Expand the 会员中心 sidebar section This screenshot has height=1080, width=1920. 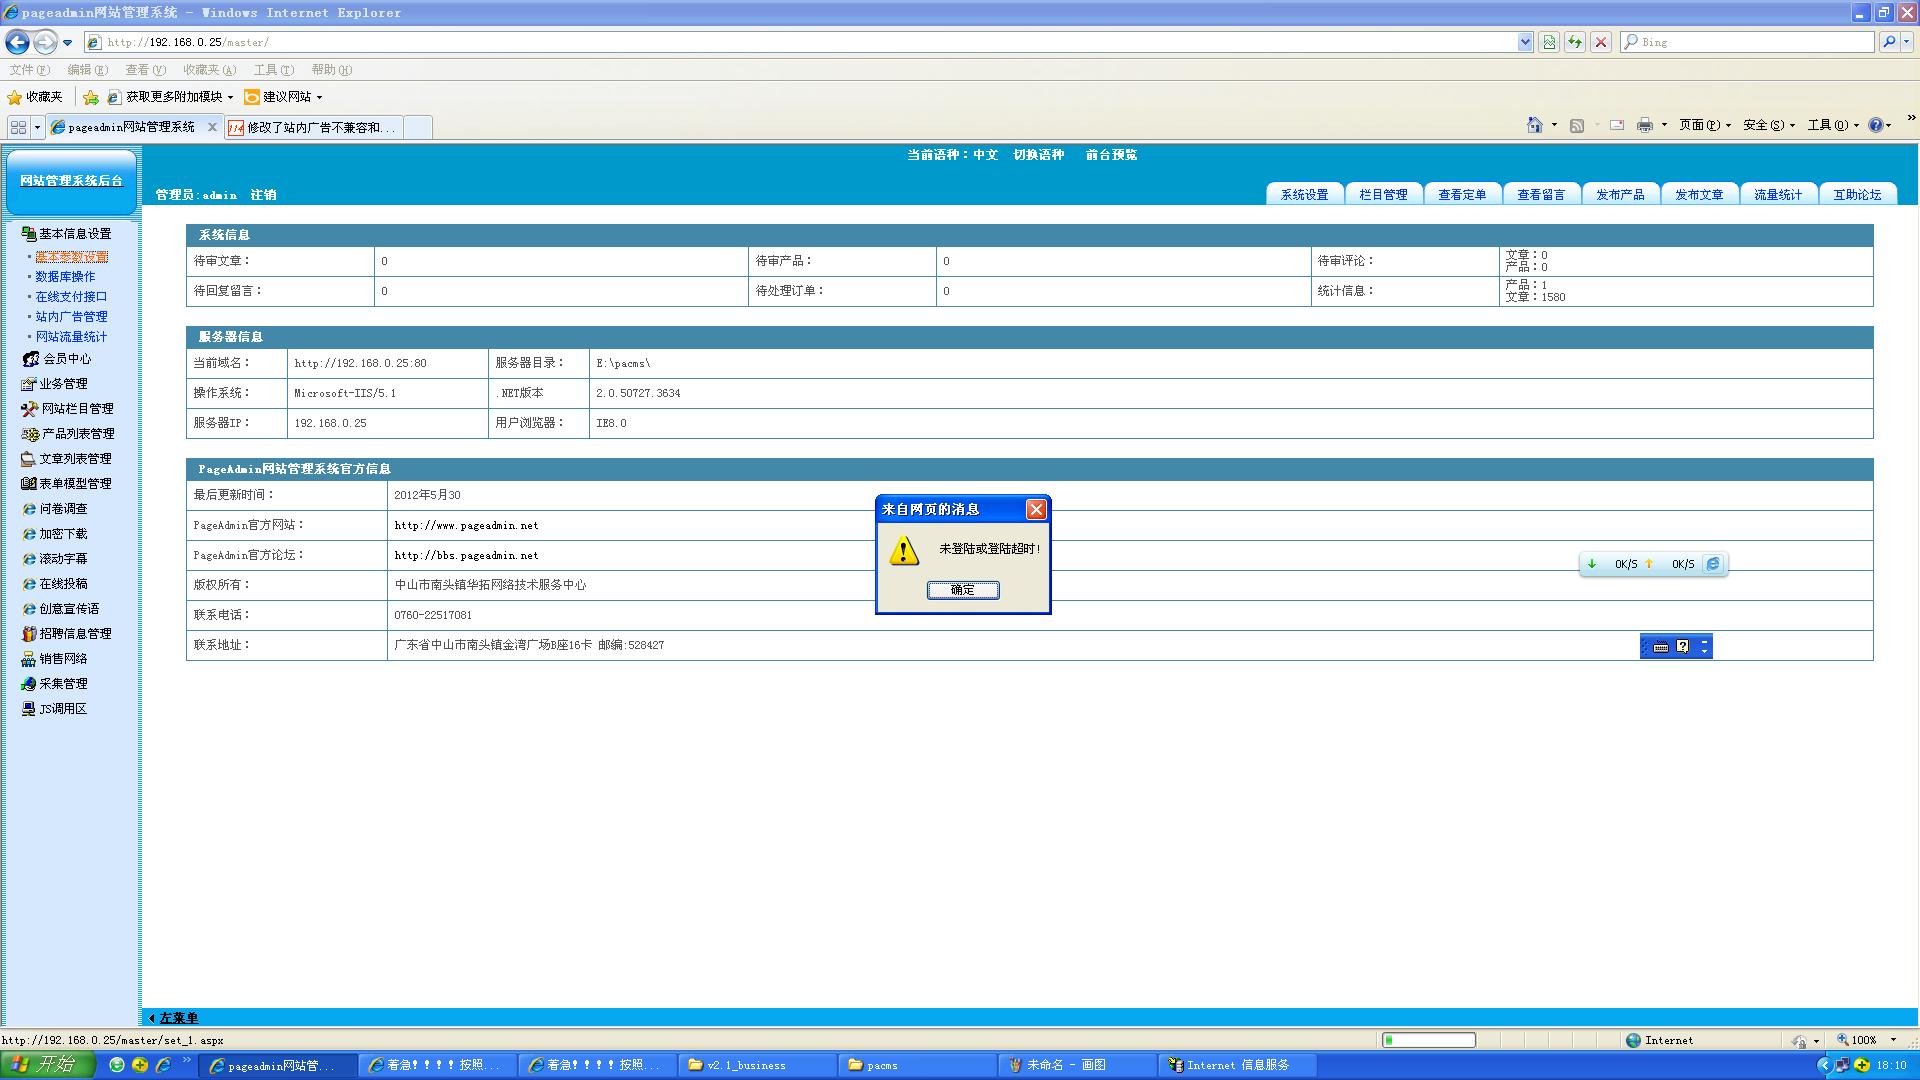(x=66, y=359)
